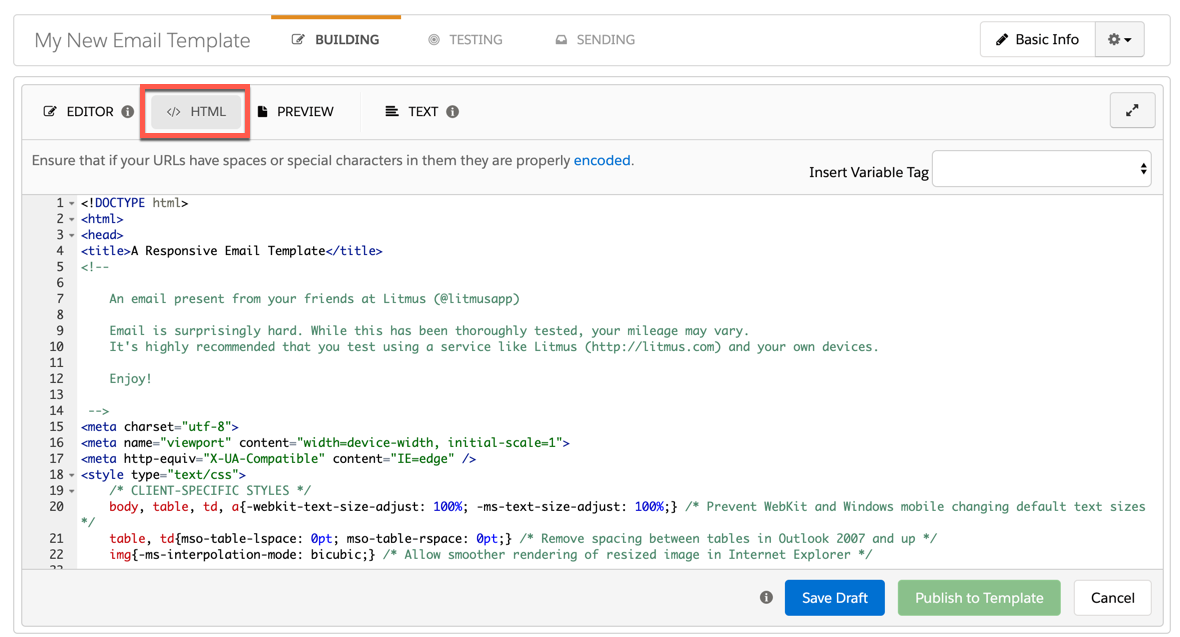Open the Insert Variable Tag dropdown
The height and width of the screenshot is (637, 1180).
(x=1041, y=170)
